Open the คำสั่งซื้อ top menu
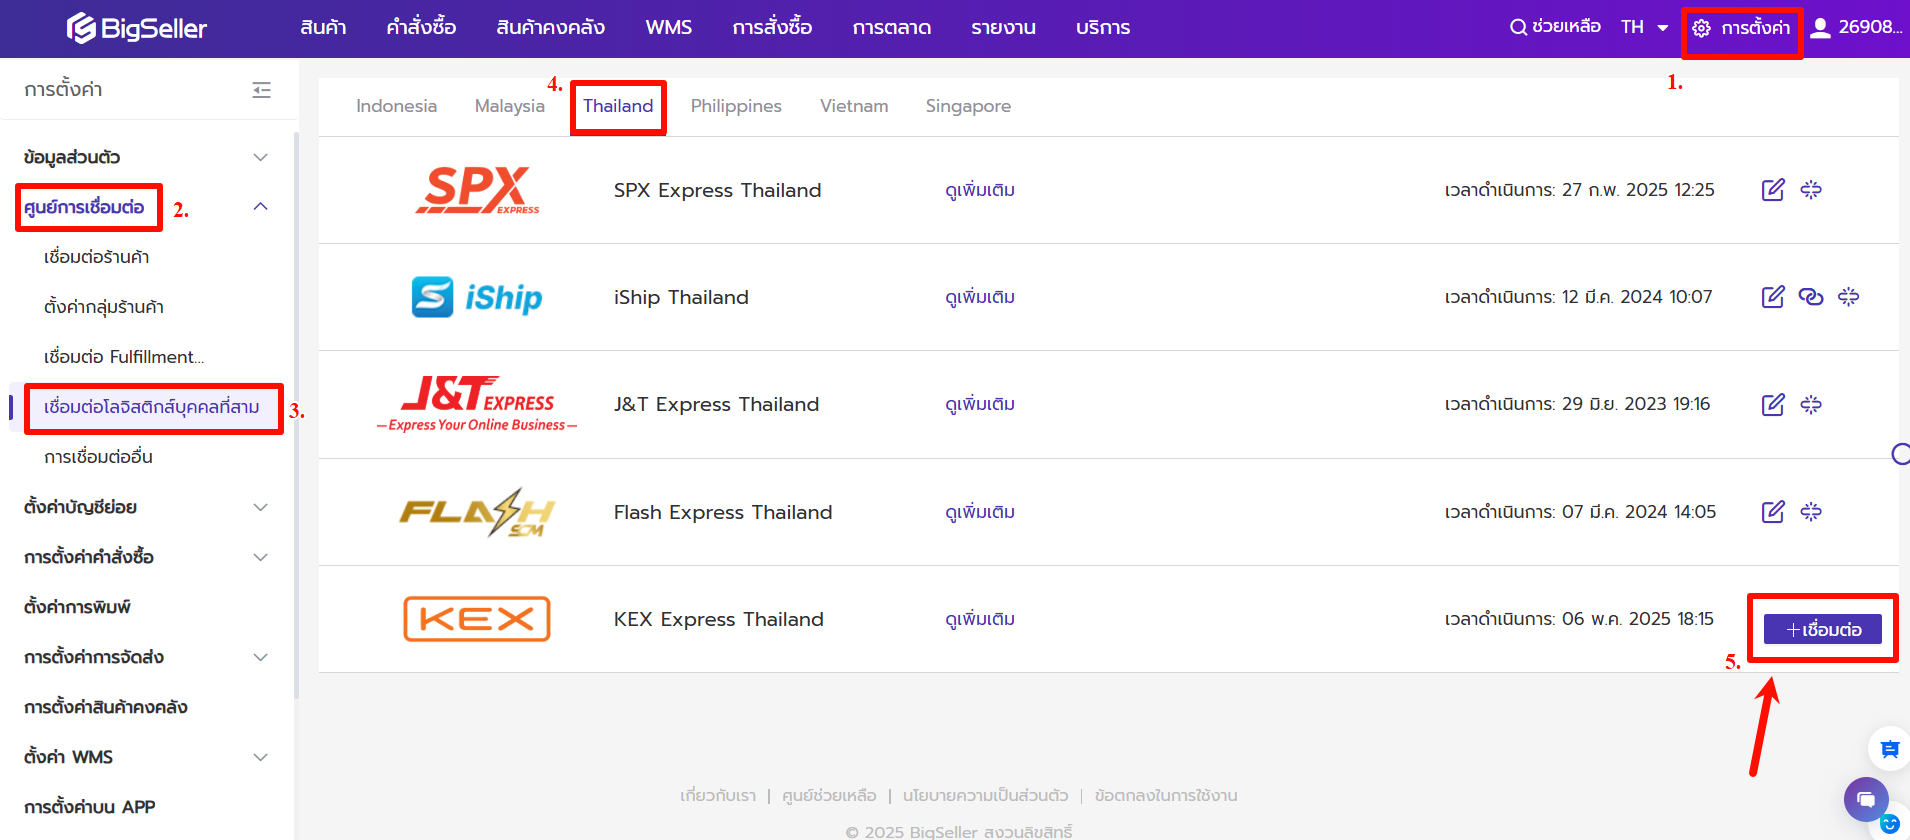Screen dimensions: 1910x840 click(421, 28)
